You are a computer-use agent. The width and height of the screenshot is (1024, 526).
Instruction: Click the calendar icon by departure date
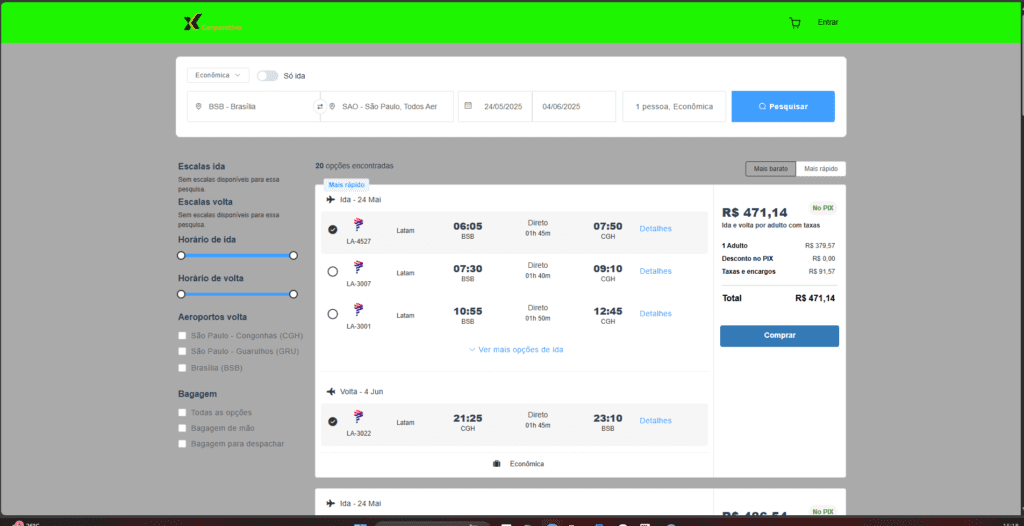click(468, 106)
